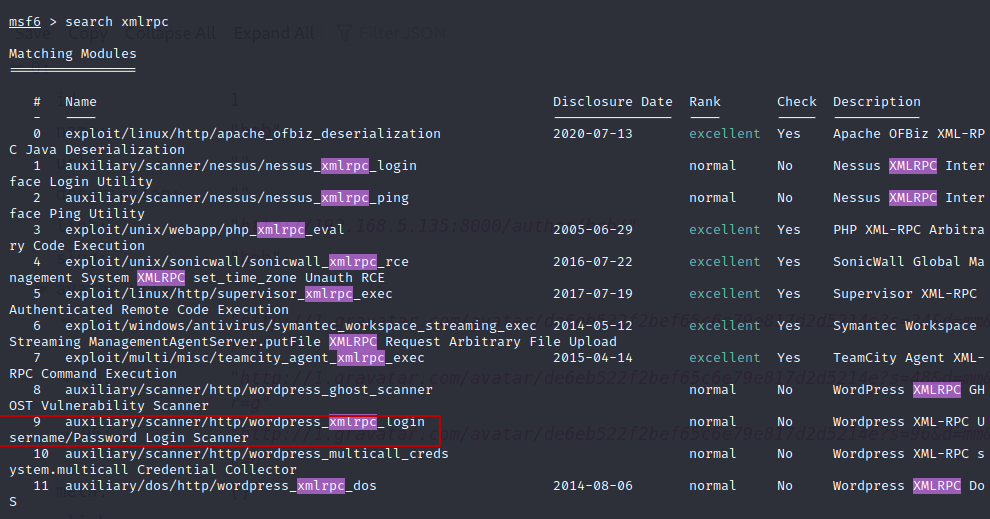Click module symantec_workspace_streaming_exec path
This screenshot has width=990, height=519.
(301, 326)
